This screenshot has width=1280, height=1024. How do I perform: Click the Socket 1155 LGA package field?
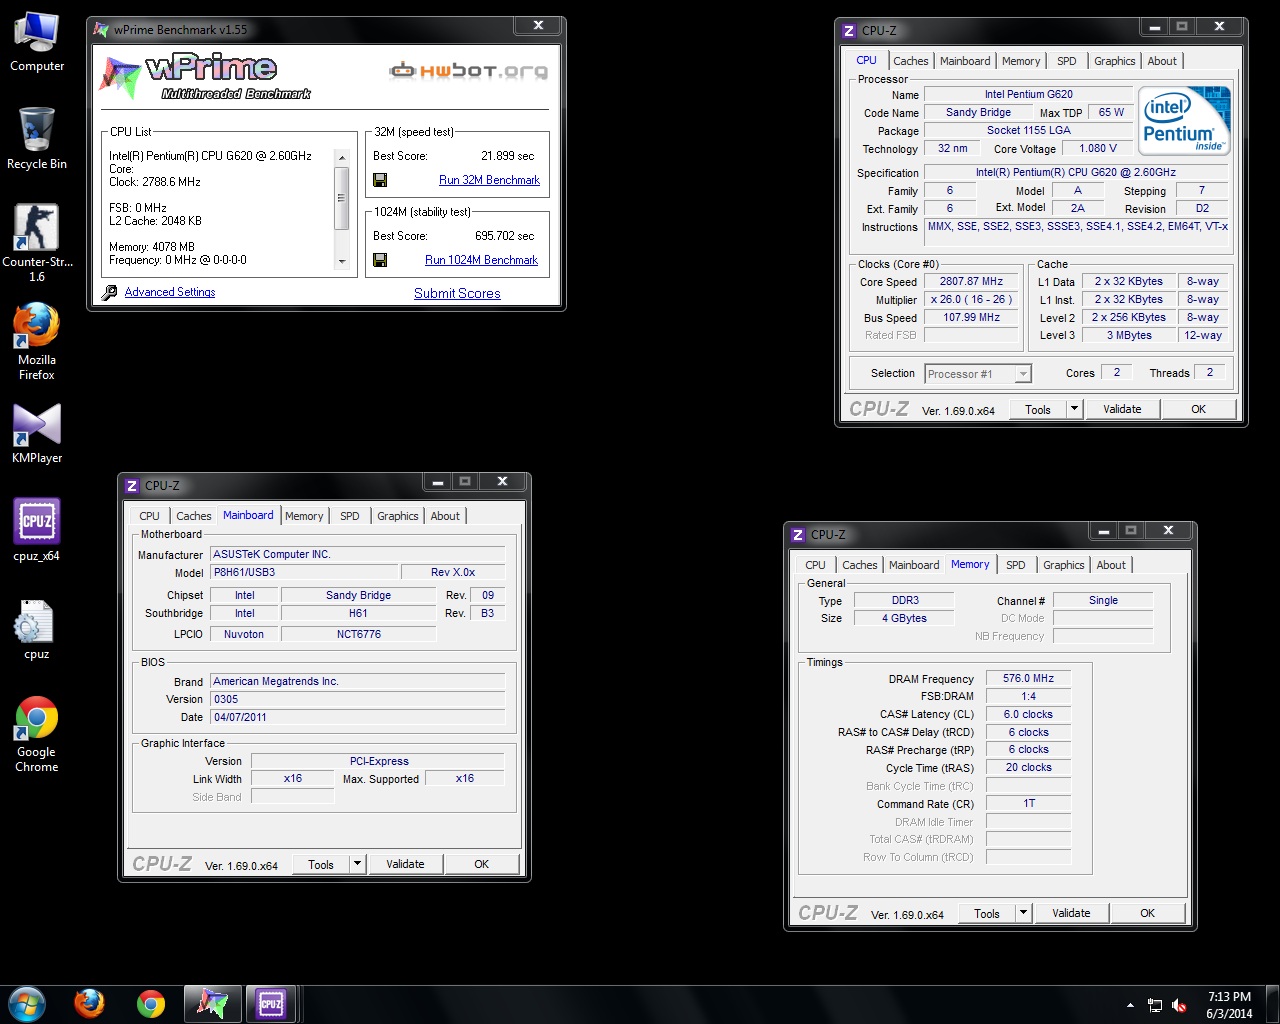[1028, 130]
